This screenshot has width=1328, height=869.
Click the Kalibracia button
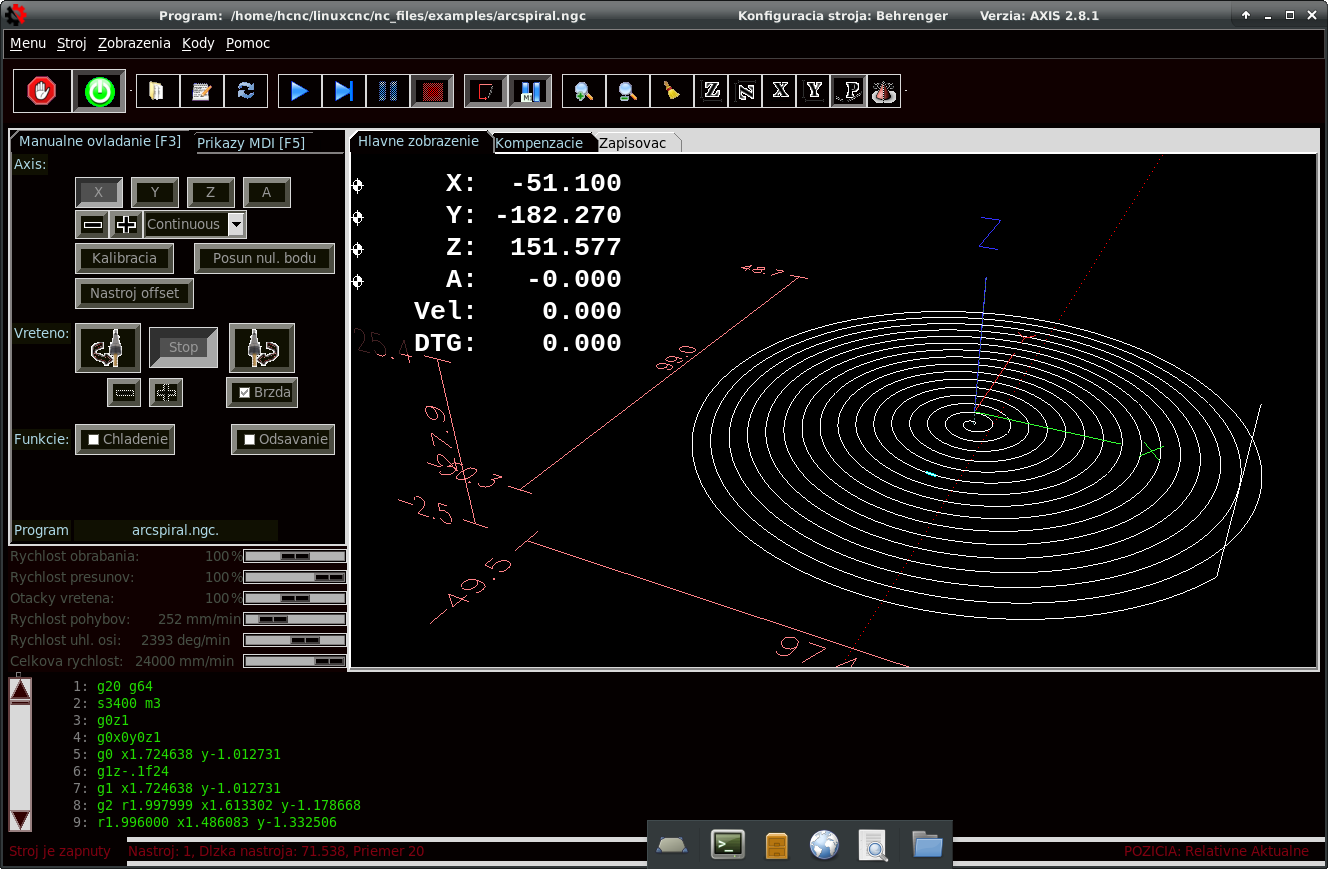pos(124,258)
